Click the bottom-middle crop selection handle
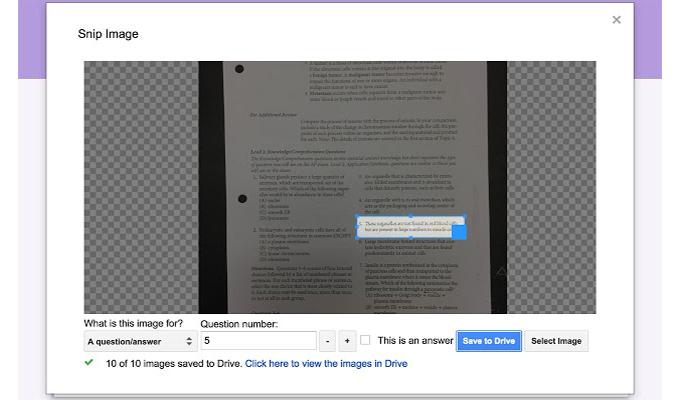This screenshot has height=400, width=680. pyautogui.click(x=411, y=238)
